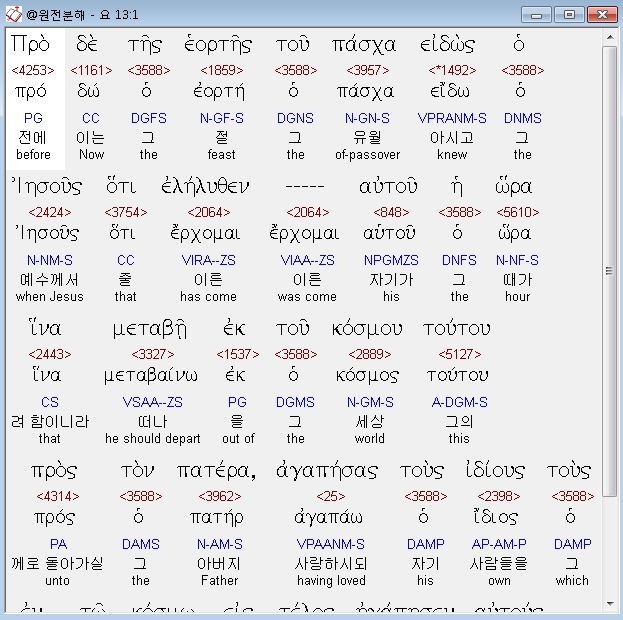Click parsing code A-DGM-S
The height and width of the screenshot is (620, 623).
[460, 402]
